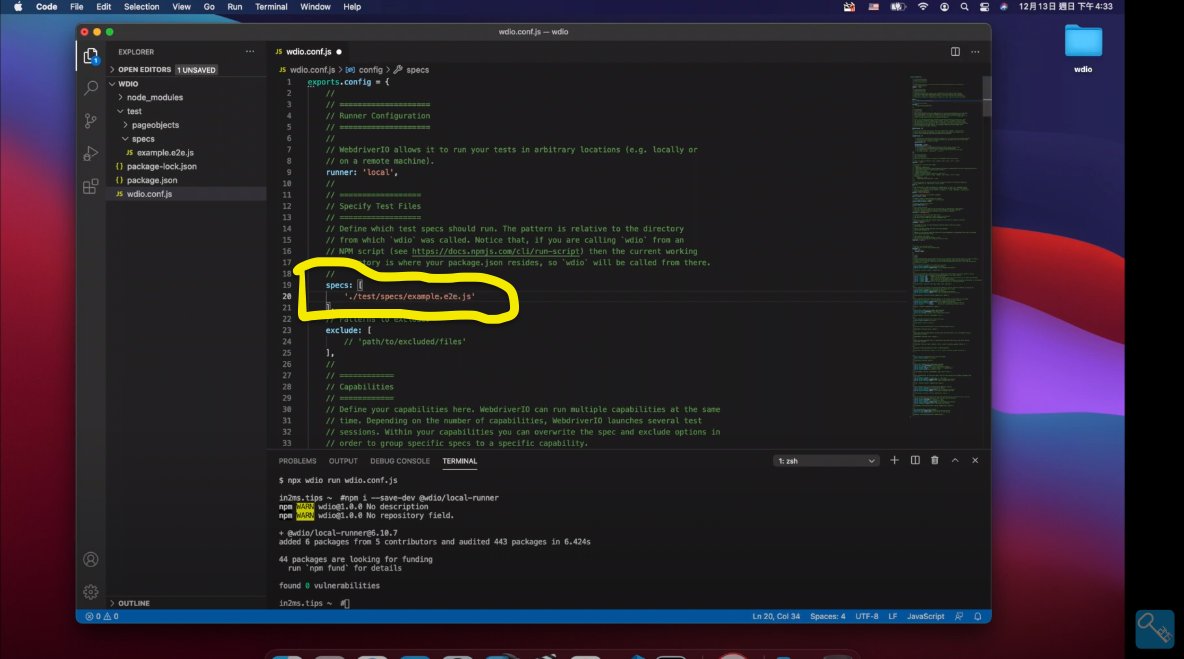Open Control Center in menu bar
Image resolution: width=1184 pixels, height=659 pixels.
click(984, 7)
